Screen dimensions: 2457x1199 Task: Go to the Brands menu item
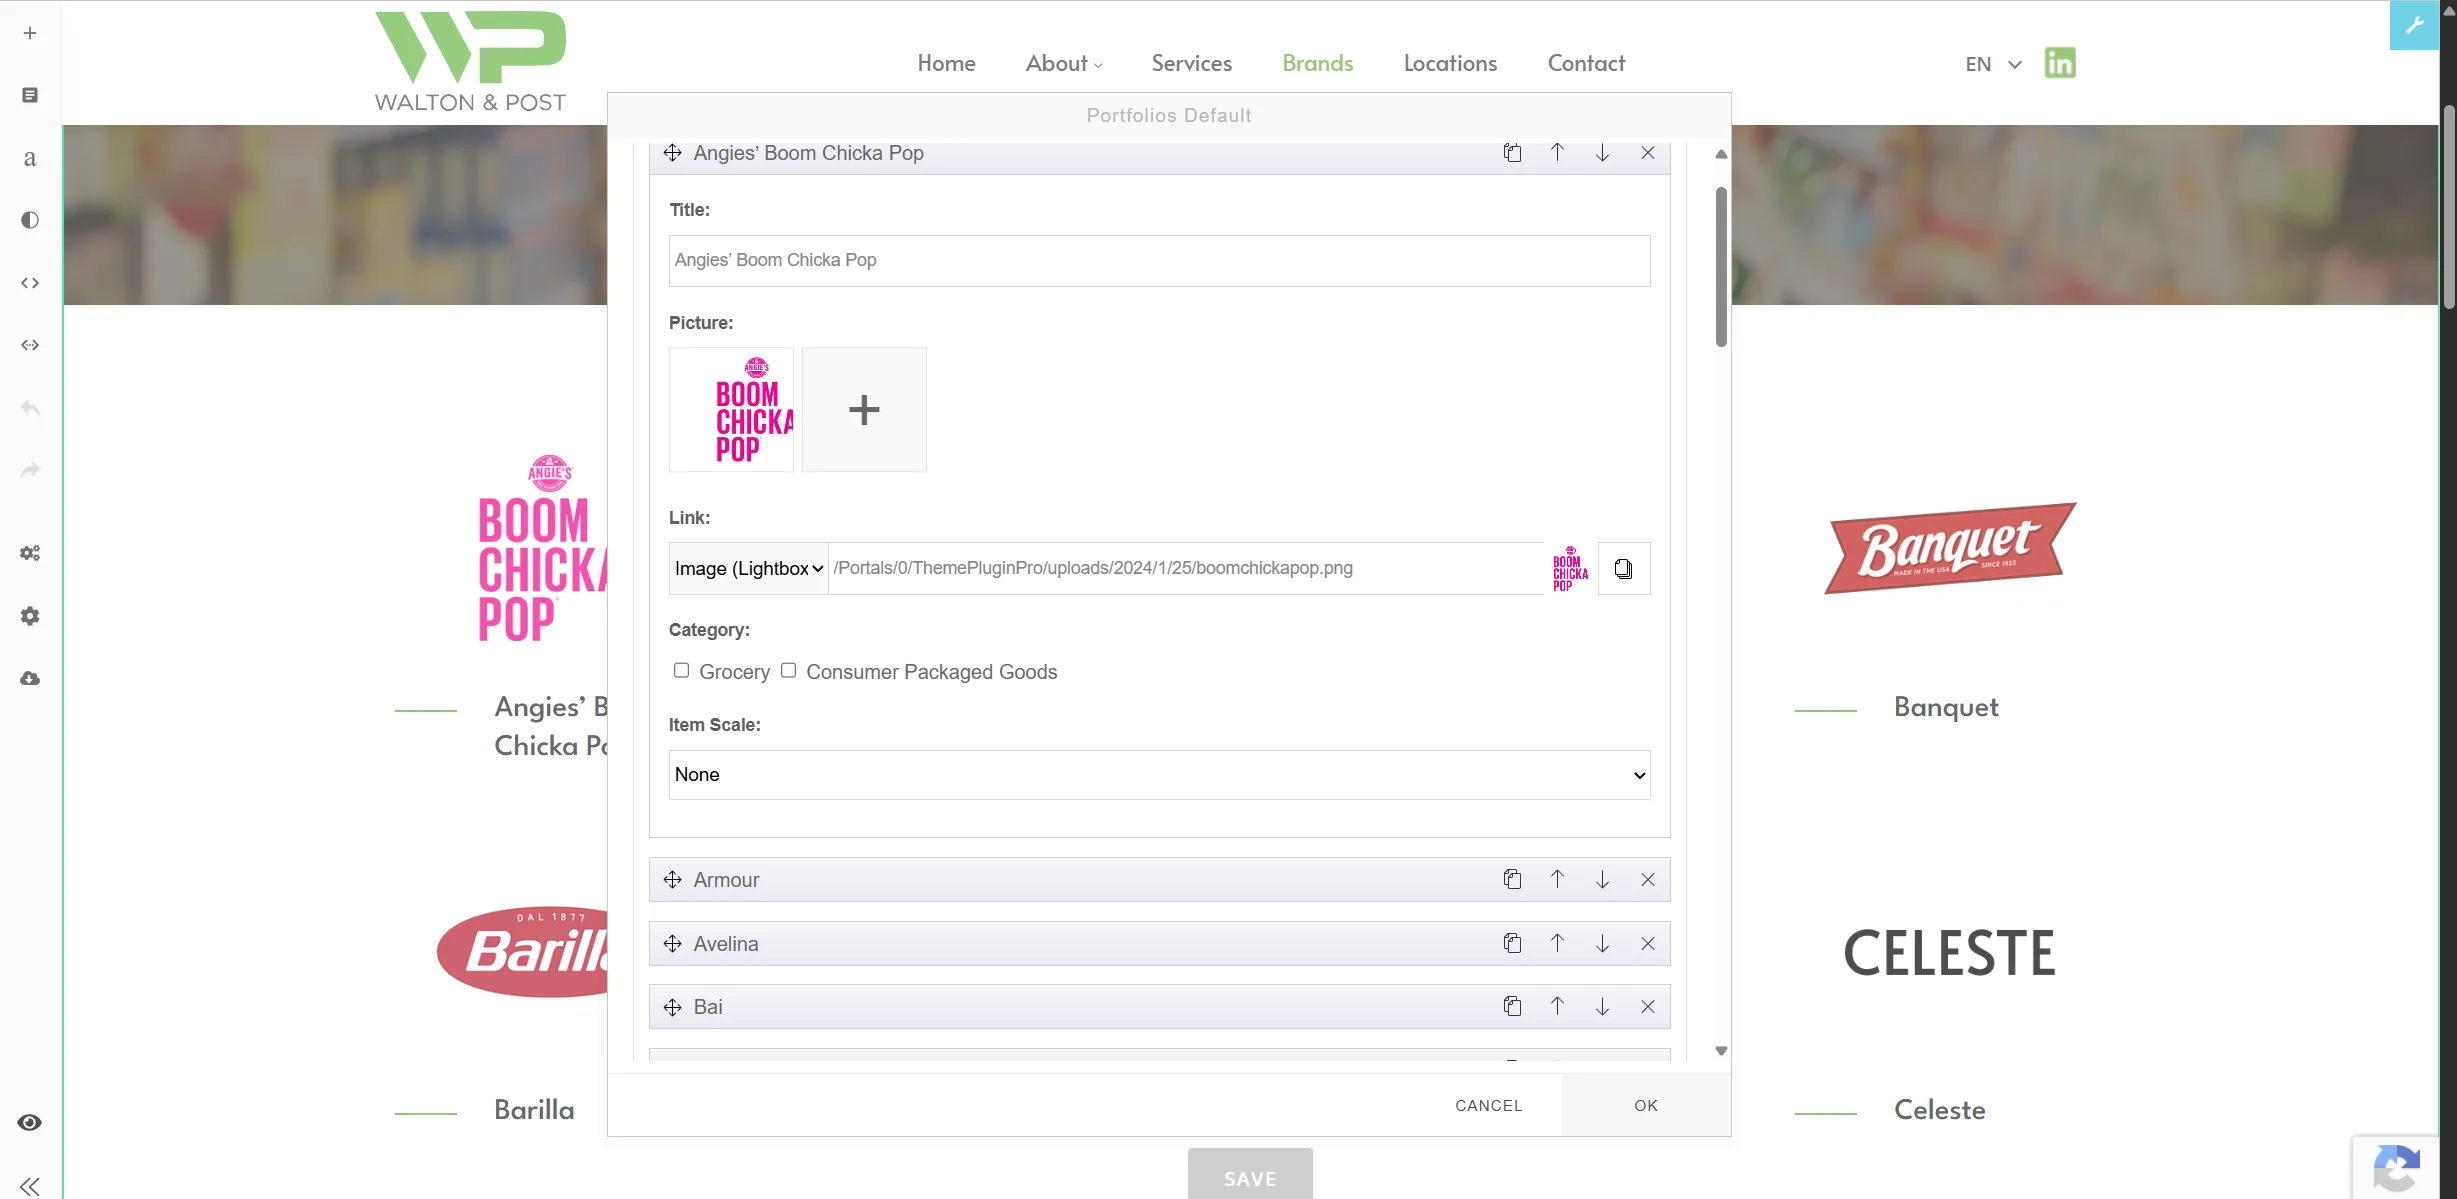1318,63
